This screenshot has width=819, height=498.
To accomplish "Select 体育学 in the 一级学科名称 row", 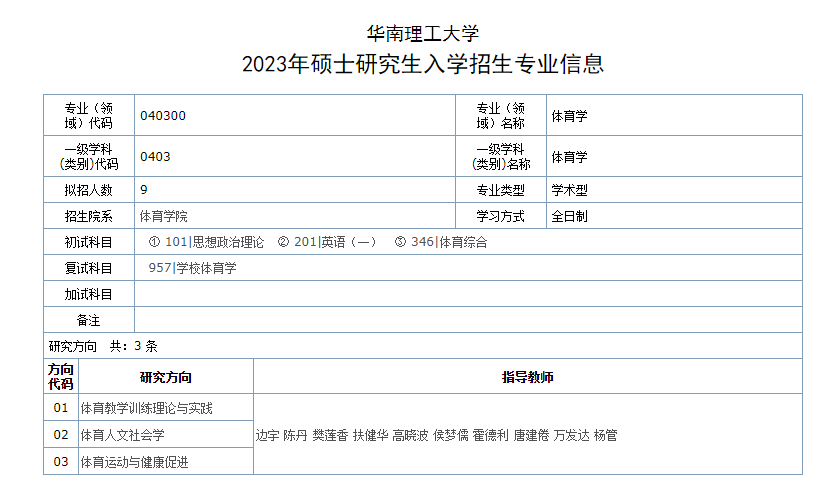I will [569, 157].
